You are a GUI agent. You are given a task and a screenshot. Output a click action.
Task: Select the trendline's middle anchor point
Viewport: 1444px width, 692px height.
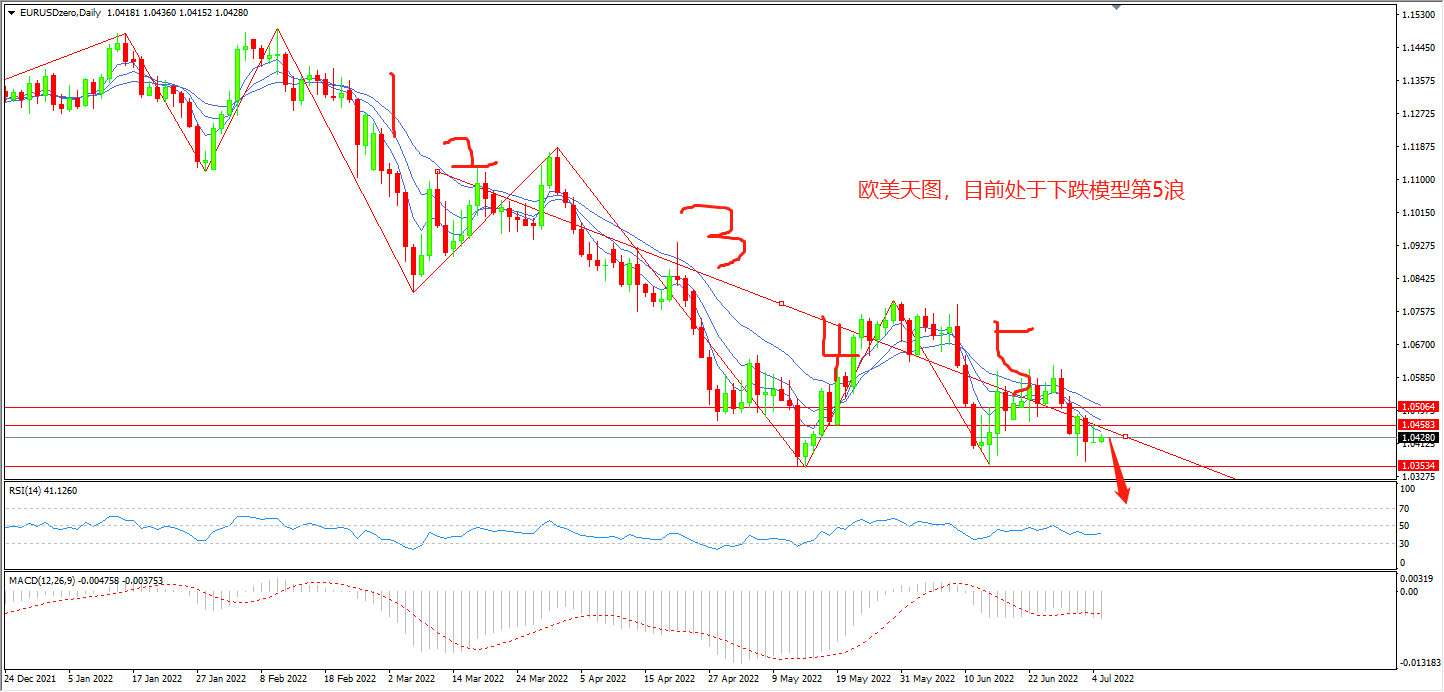click(x=781, y=303)
